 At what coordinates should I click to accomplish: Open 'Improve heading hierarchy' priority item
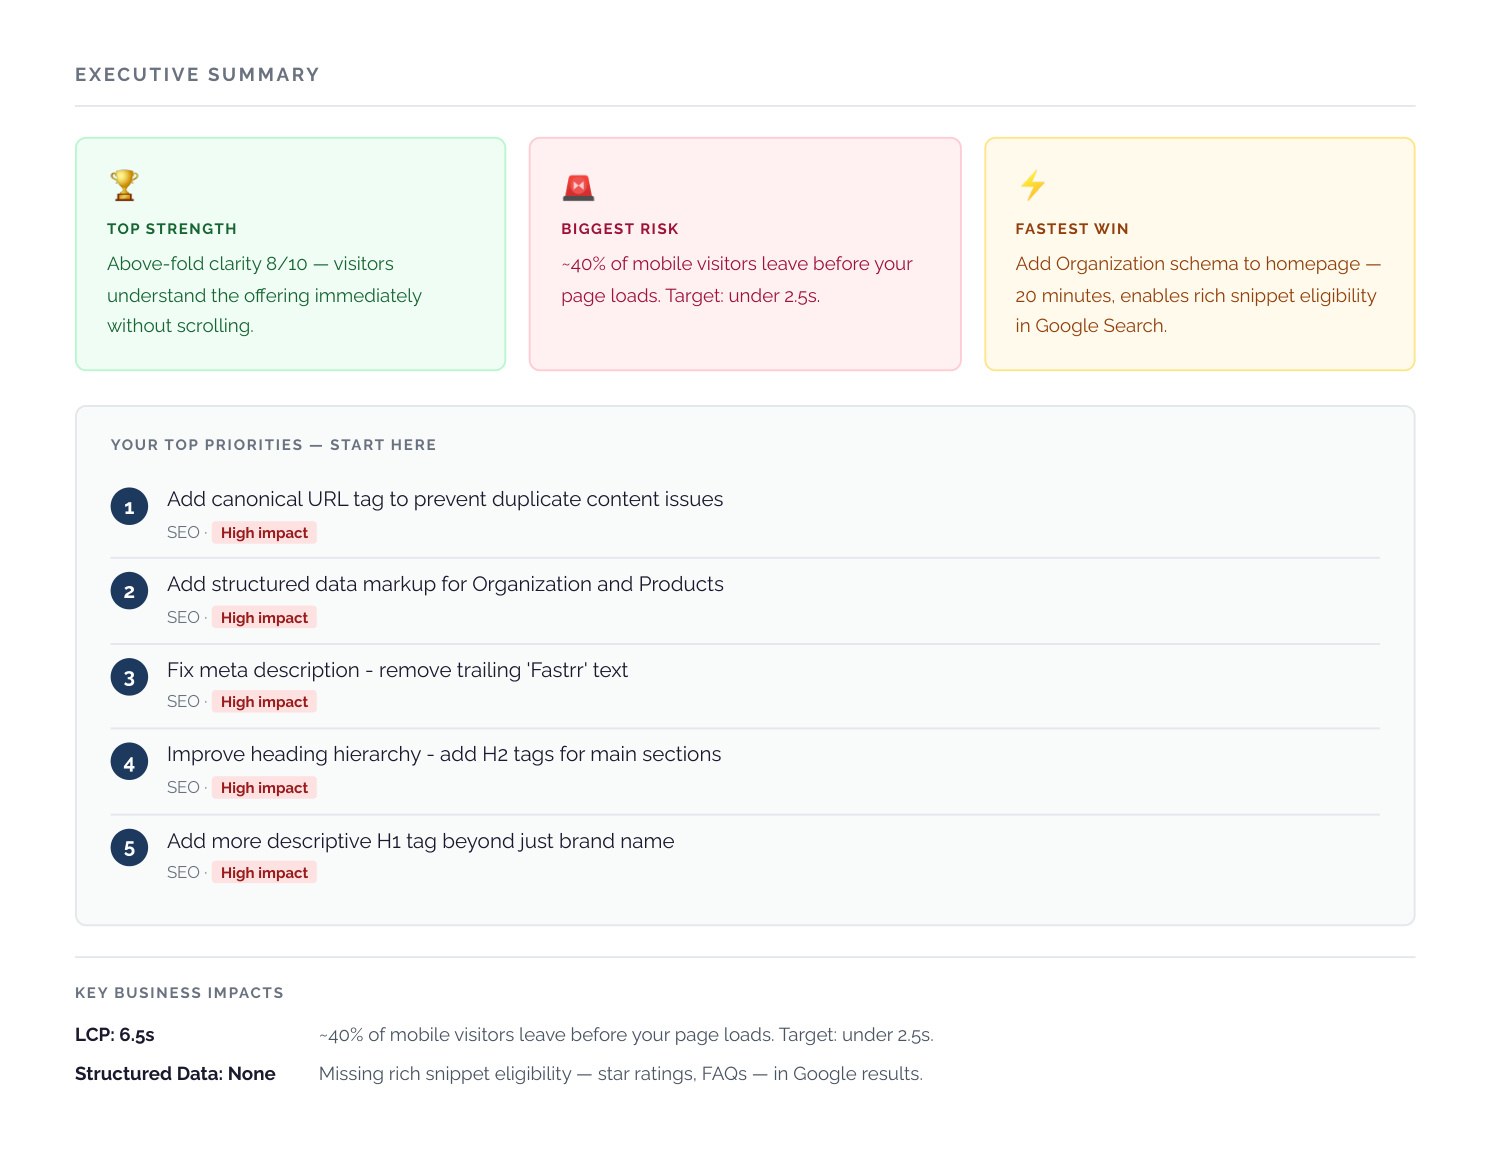coord(444,754)
